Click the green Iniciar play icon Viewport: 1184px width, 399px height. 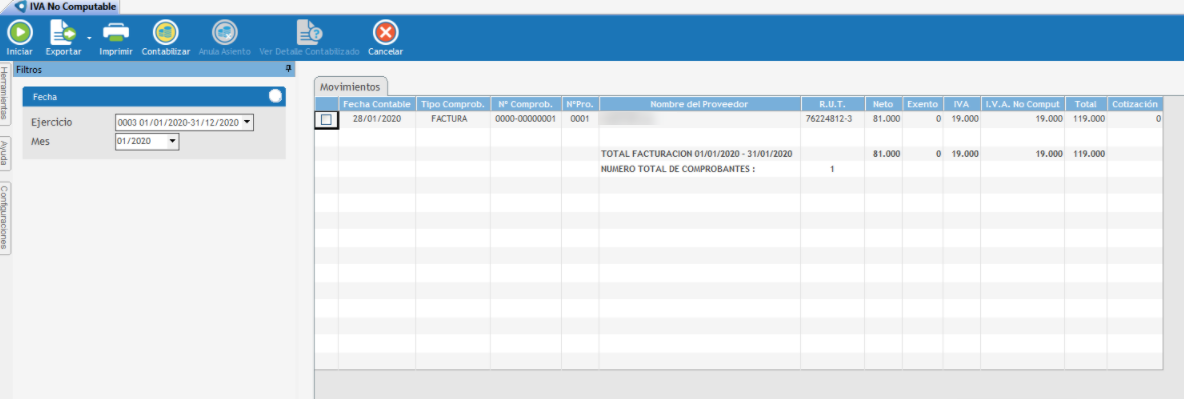click(20, 32)
